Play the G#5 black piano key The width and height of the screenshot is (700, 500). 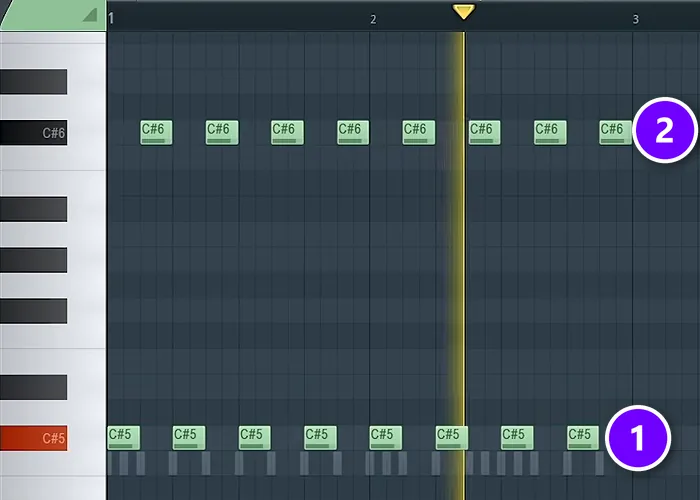(x=33, y=260)
